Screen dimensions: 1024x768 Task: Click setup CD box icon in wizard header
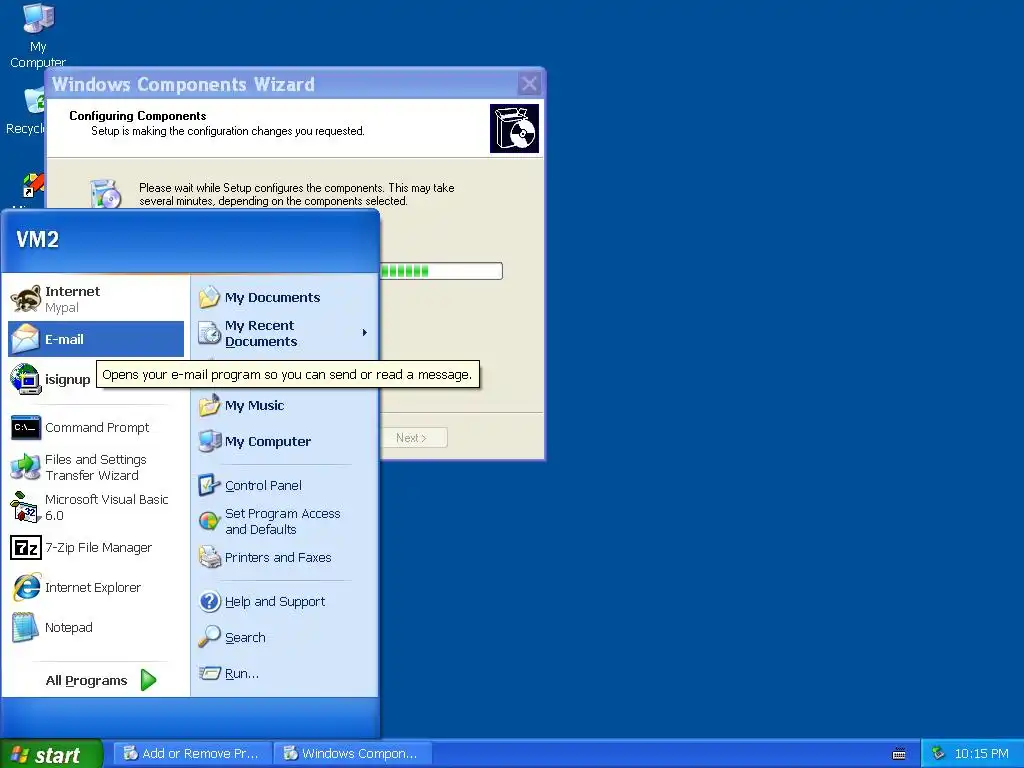[515, 129]
